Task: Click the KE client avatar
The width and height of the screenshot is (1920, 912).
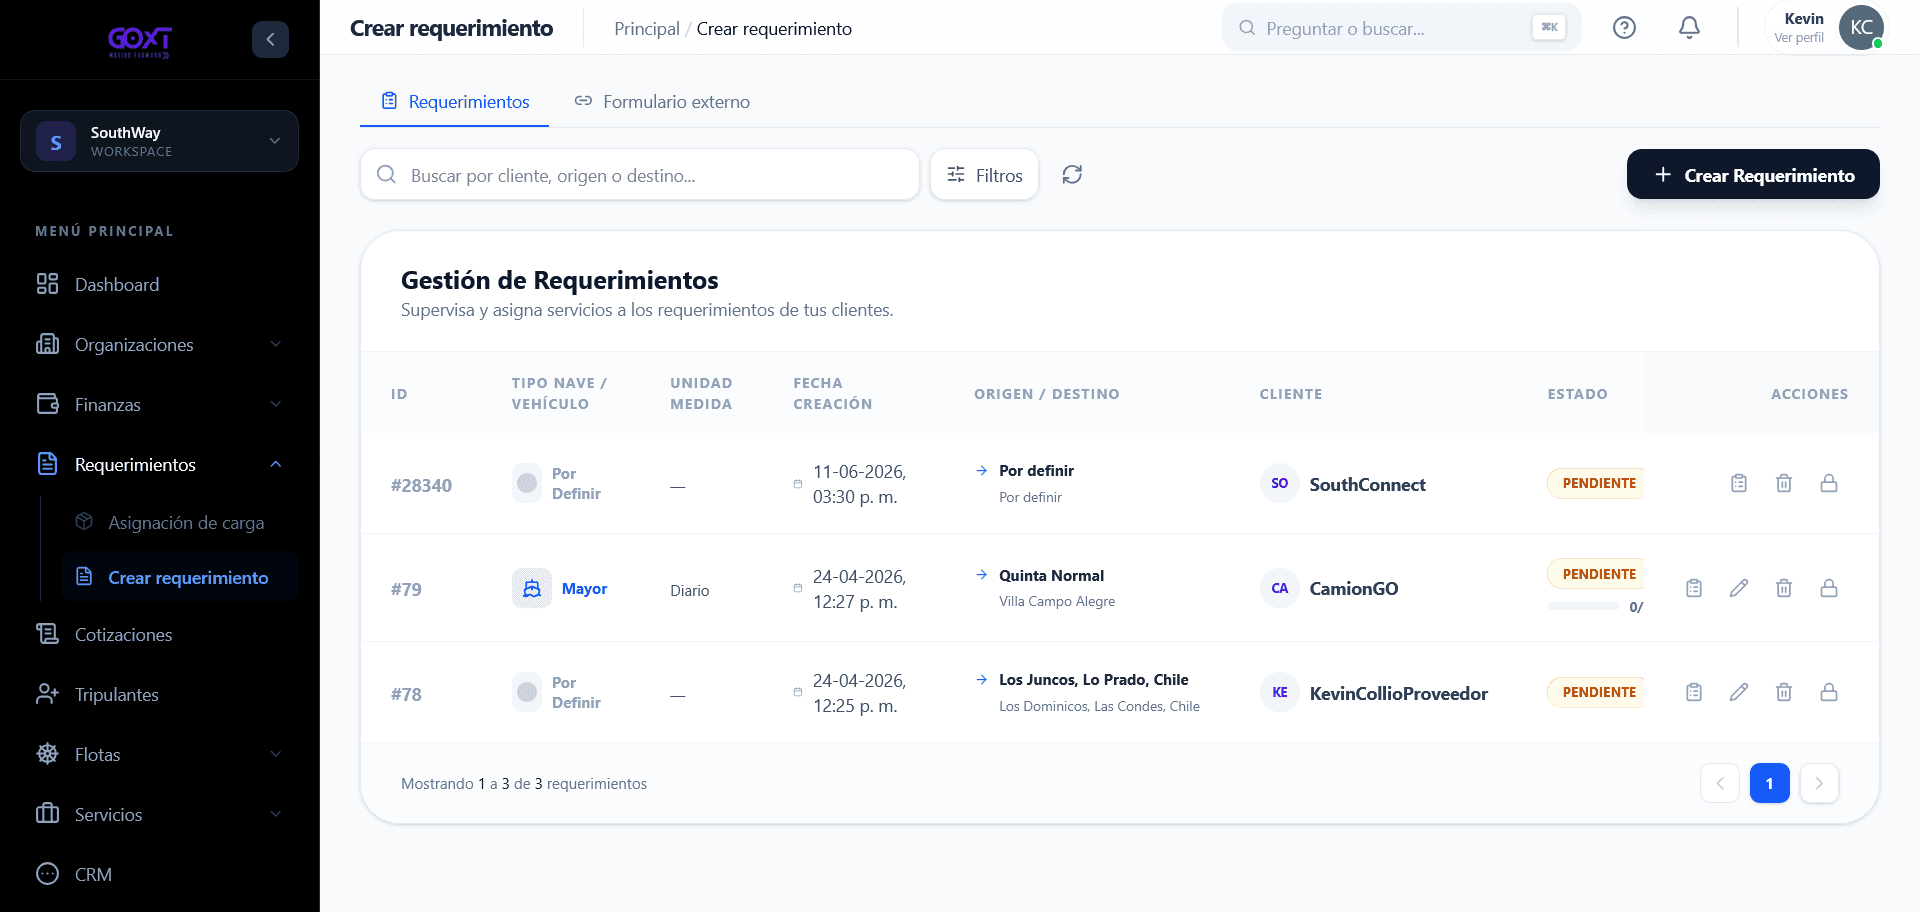Action: 1280,693
